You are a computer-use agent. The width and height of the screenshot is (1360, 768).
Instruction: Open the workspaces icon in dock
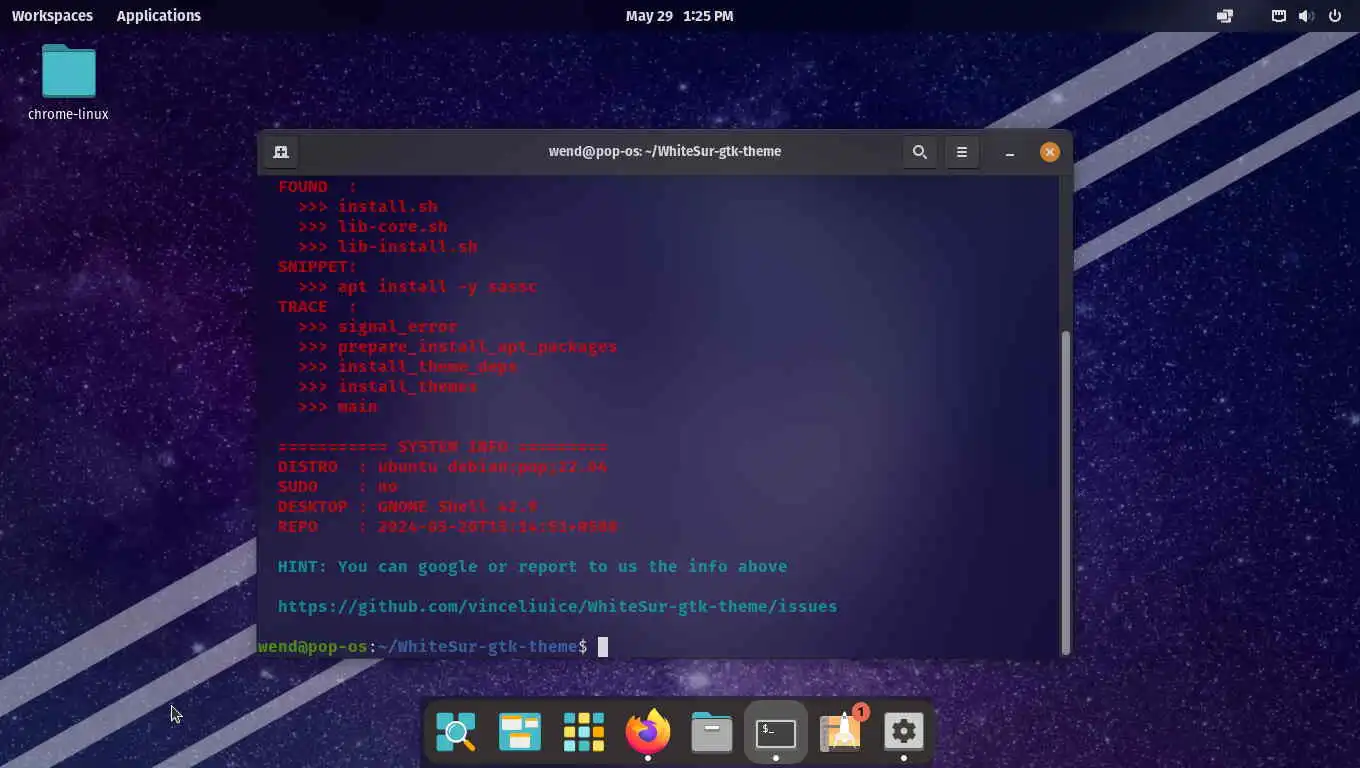point(520,732)
